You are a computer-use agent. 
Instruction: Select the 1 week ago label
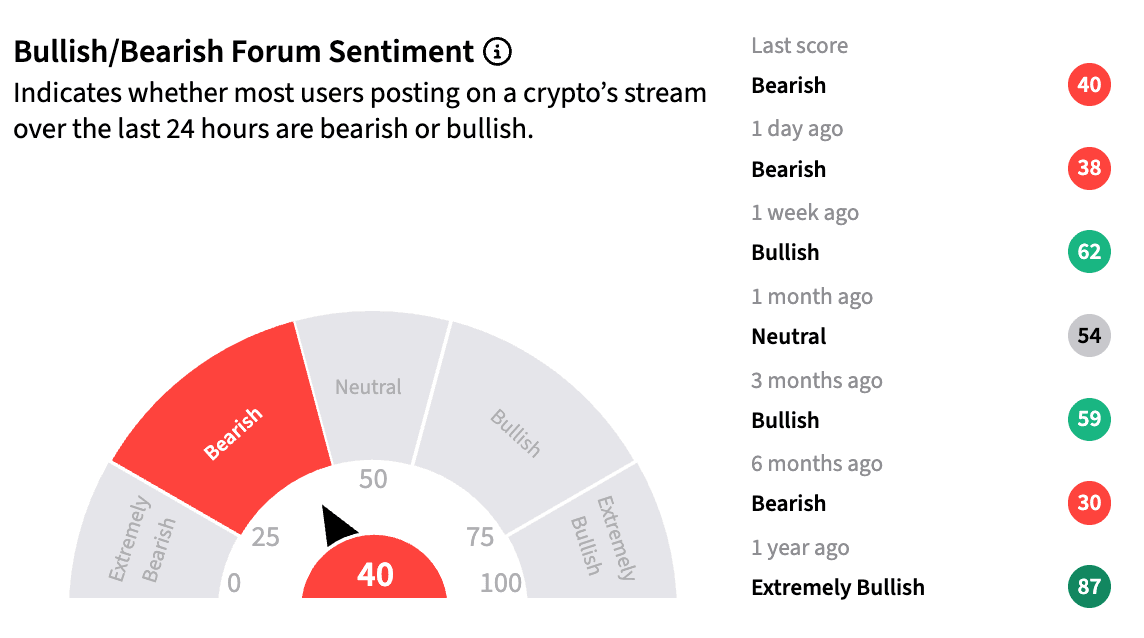click(x=805, y=212)
